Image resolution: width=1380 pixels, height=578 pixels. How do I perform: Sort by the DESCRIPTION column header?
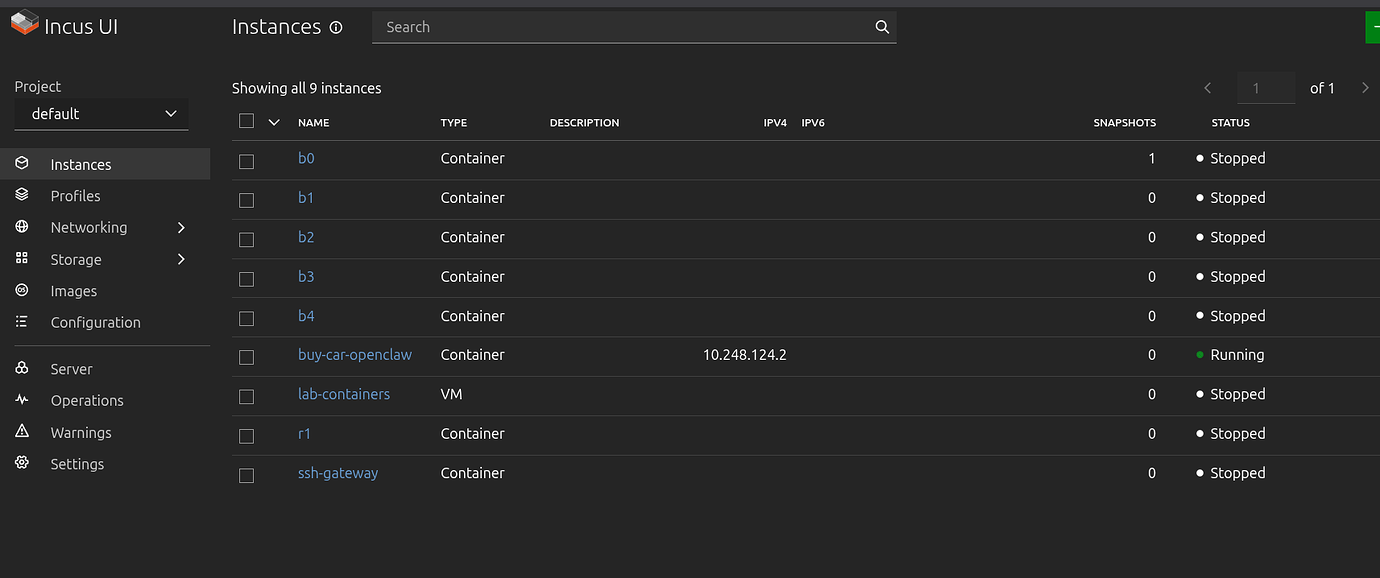coord(585,123)
